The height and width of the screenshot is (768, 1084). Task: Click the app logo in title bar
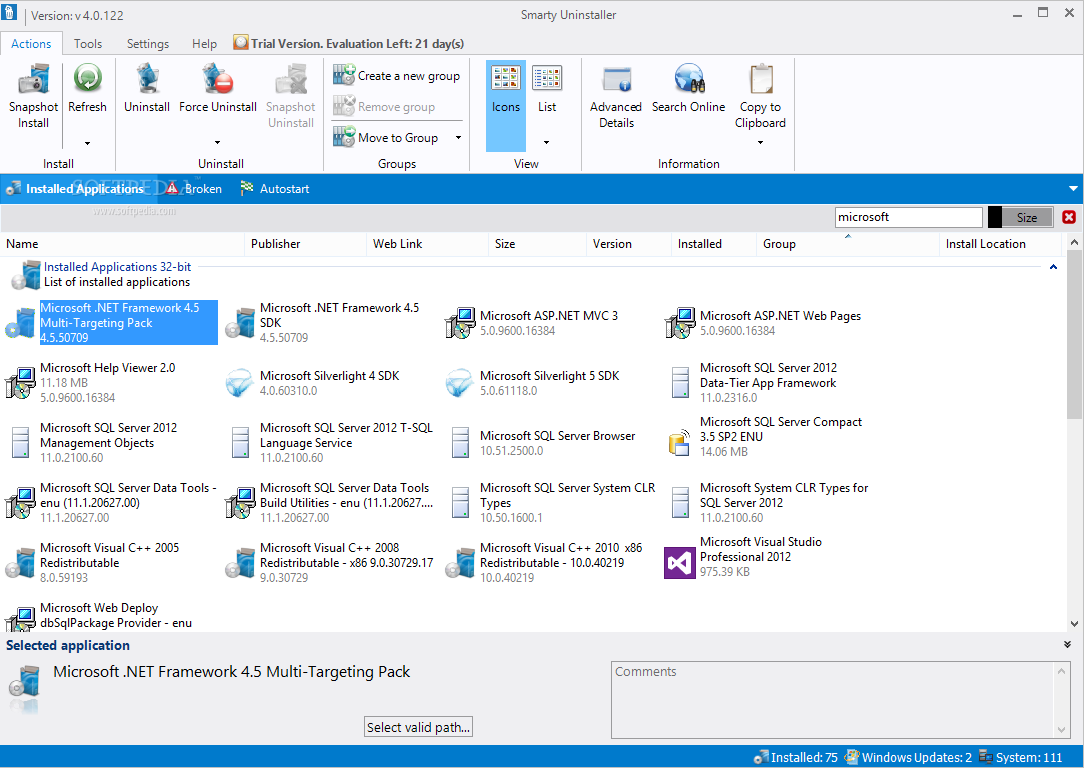9,12
